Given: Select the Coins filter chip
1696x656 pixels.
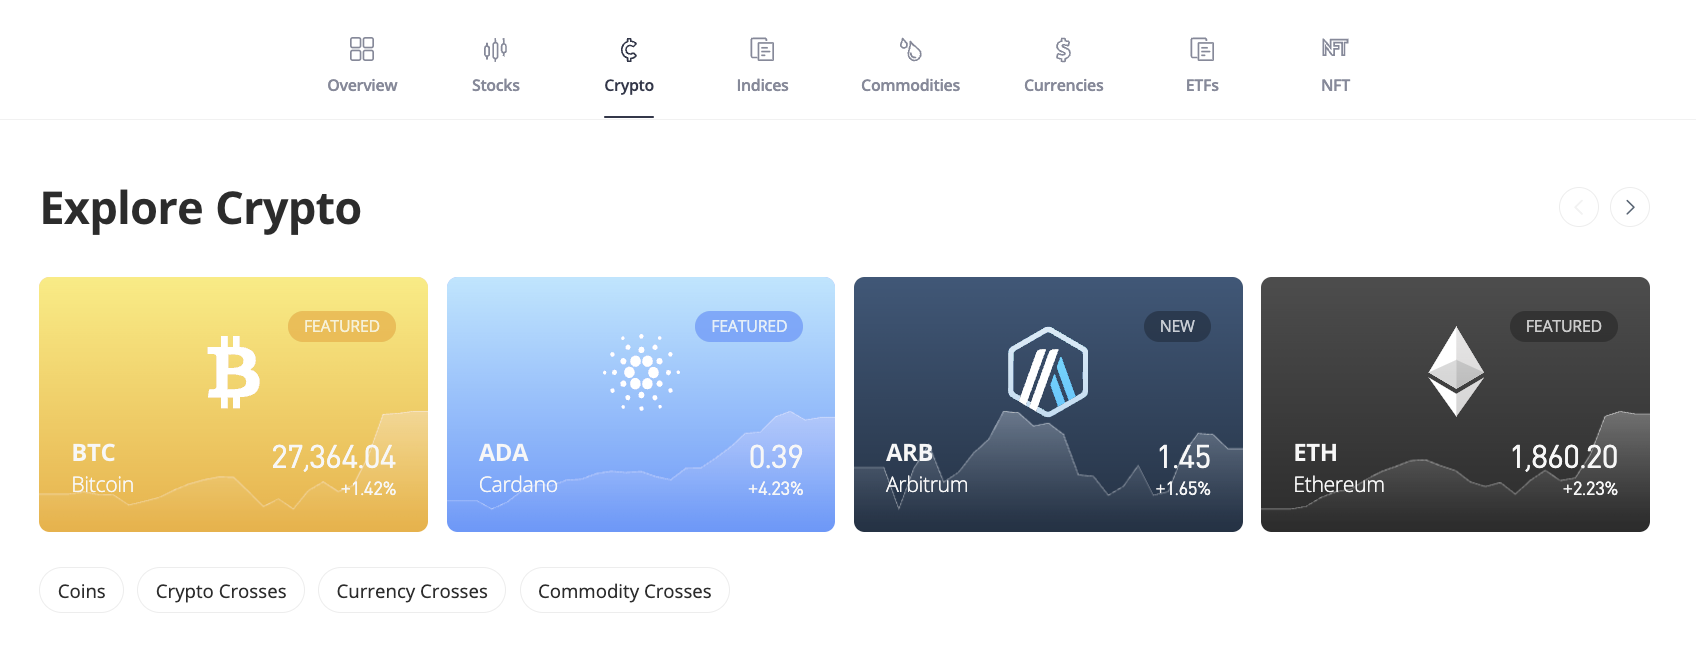Looking at the screenshot, I should pyautogui.click(x=81, y=591).
